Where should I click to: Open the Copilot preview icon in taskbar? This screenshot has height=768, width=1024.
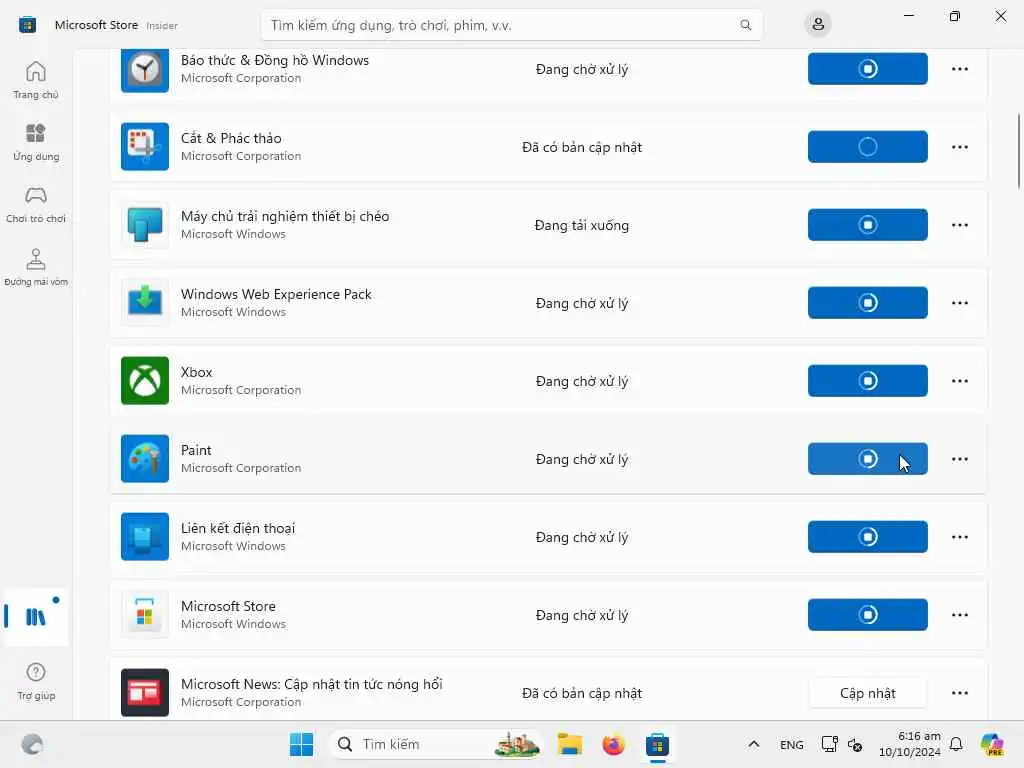(992, 744)
